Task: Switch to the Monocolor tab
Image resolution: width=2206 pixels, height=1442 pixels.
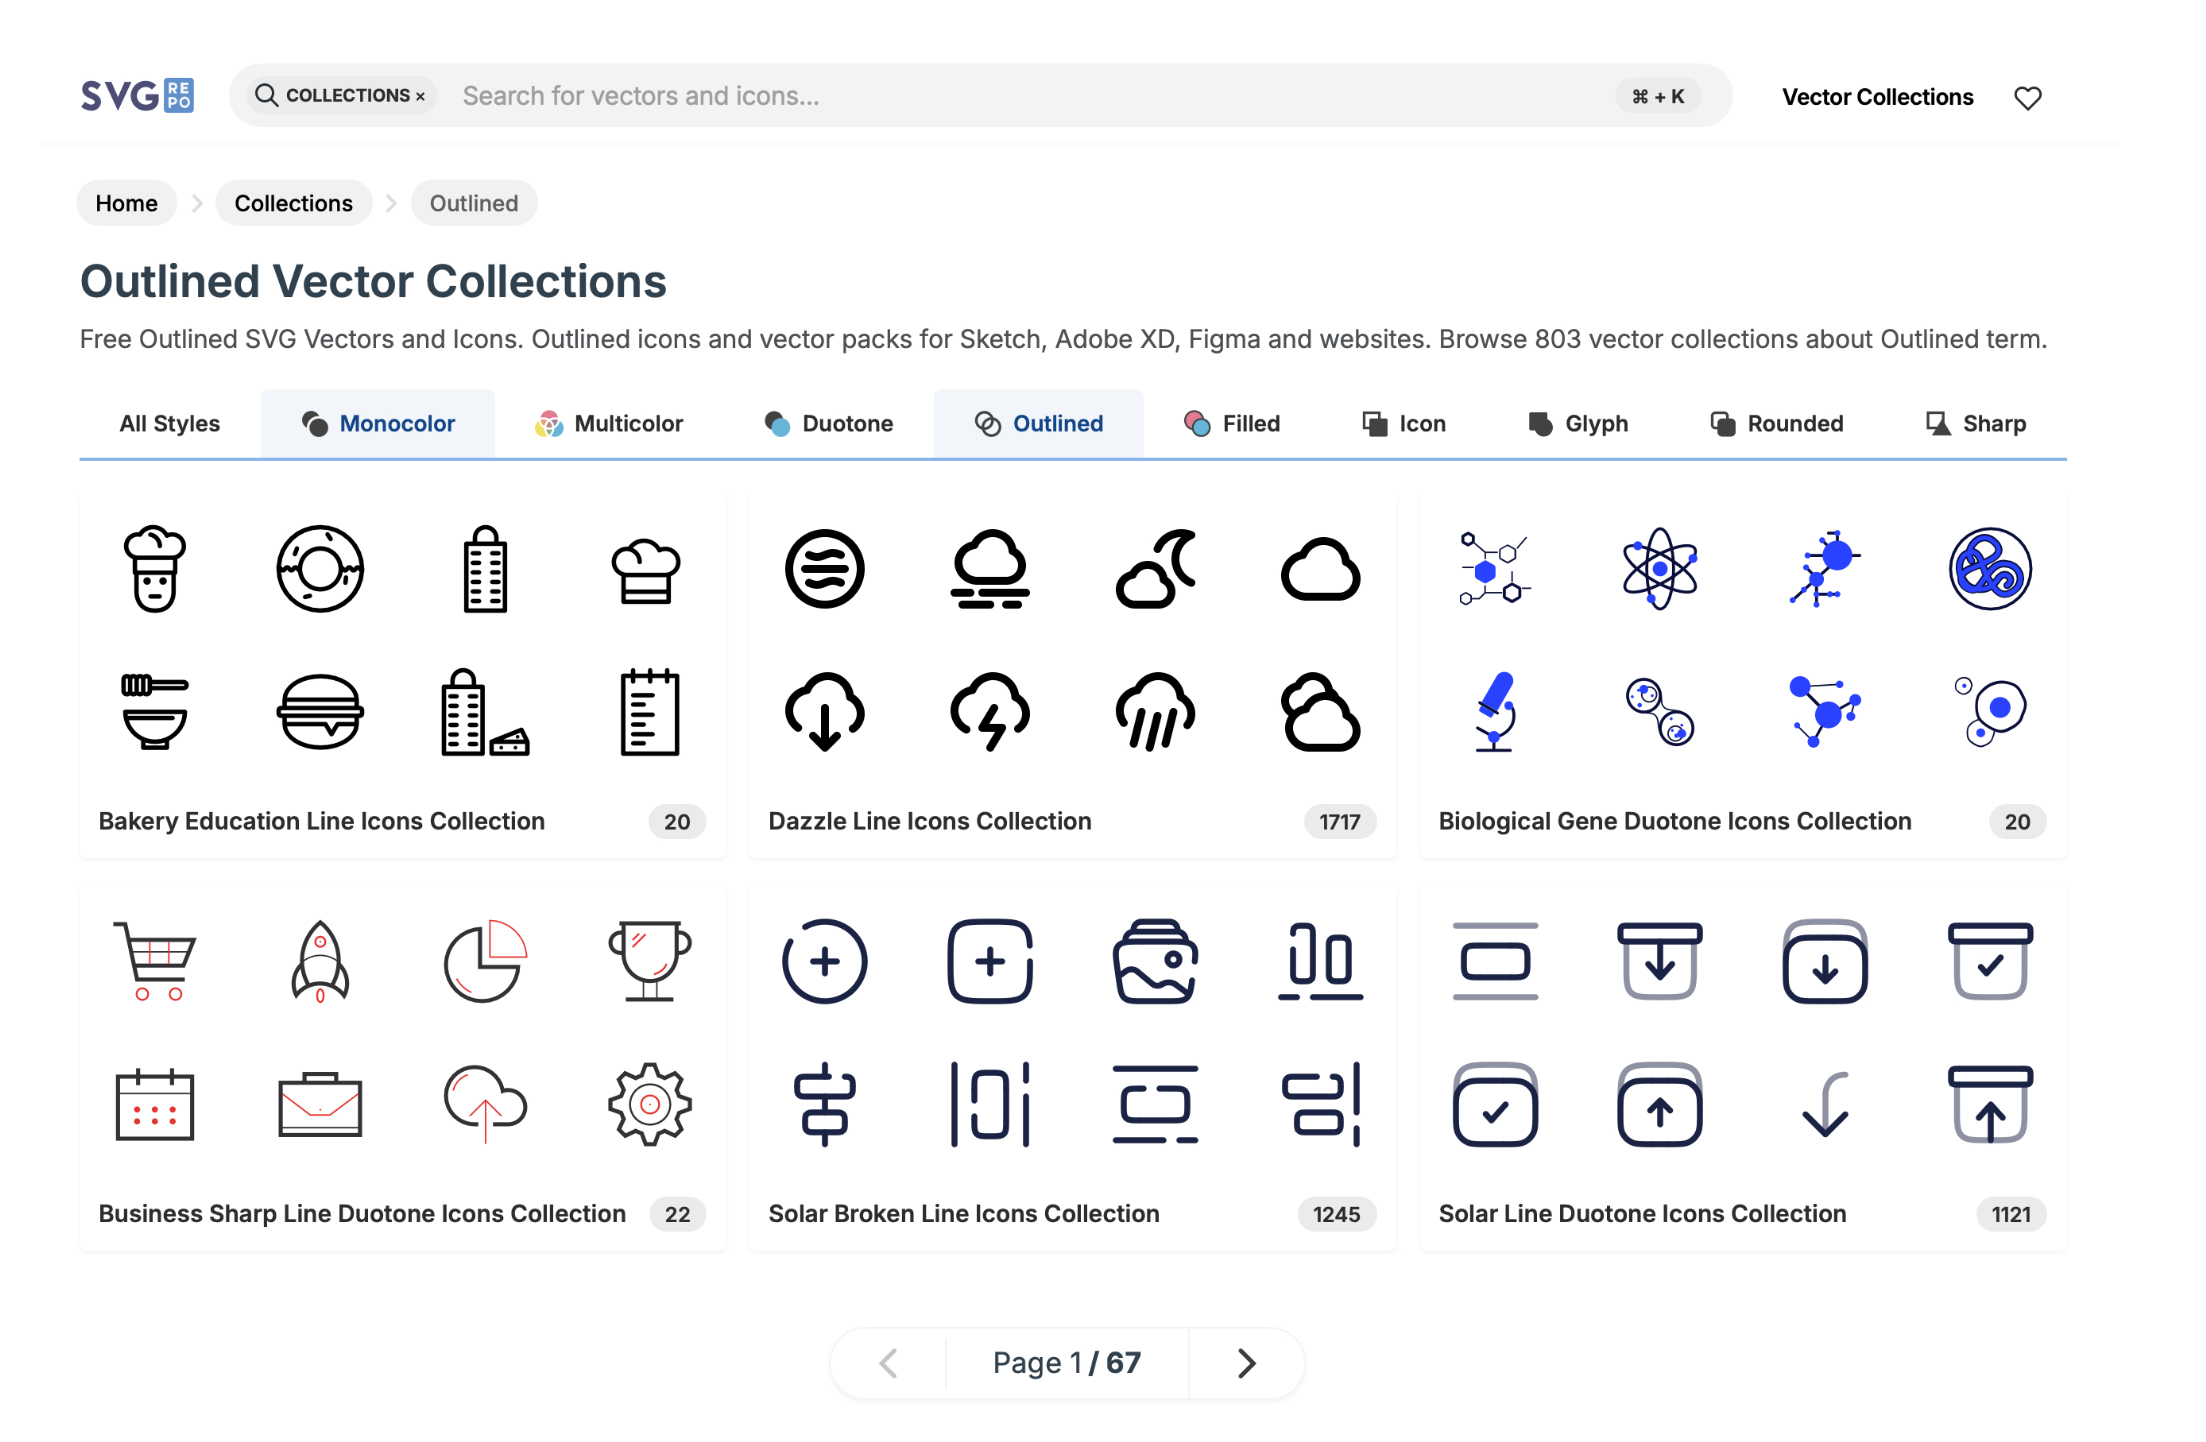Action: (x=378, y=423)
